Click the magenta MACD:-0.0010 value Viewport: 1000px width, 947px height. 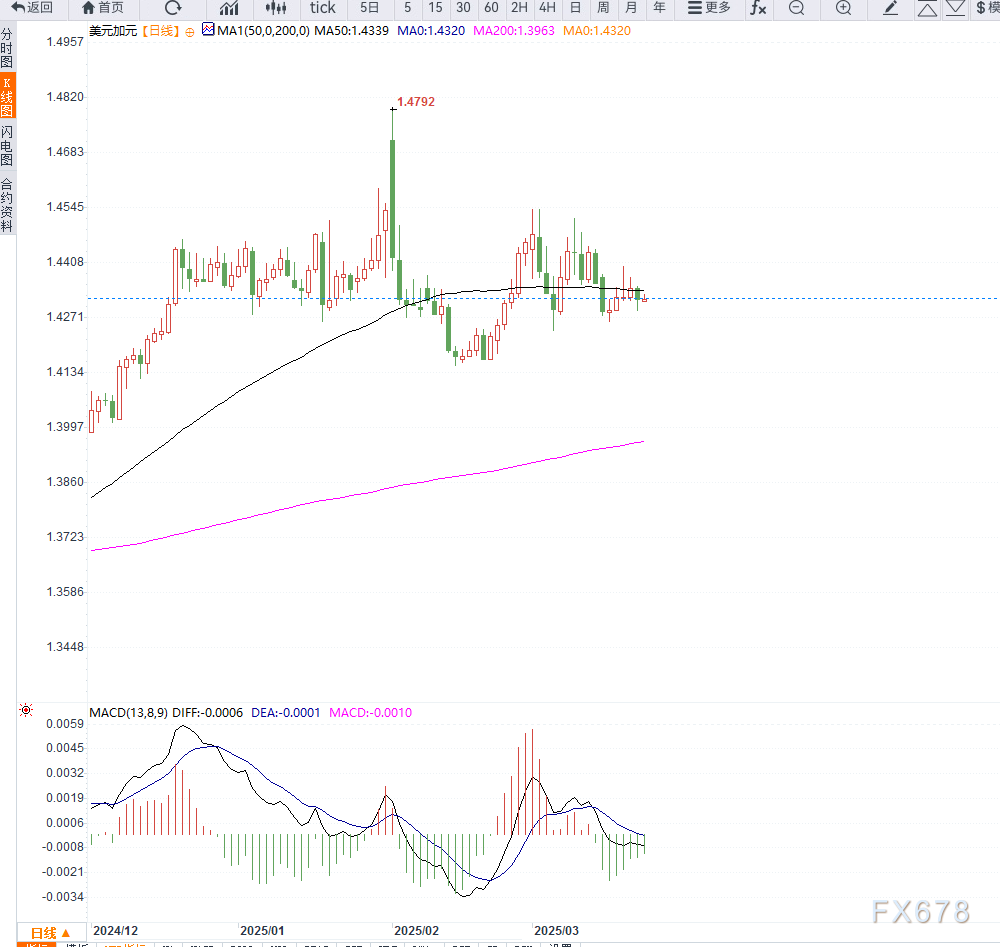tap(371, 712)
